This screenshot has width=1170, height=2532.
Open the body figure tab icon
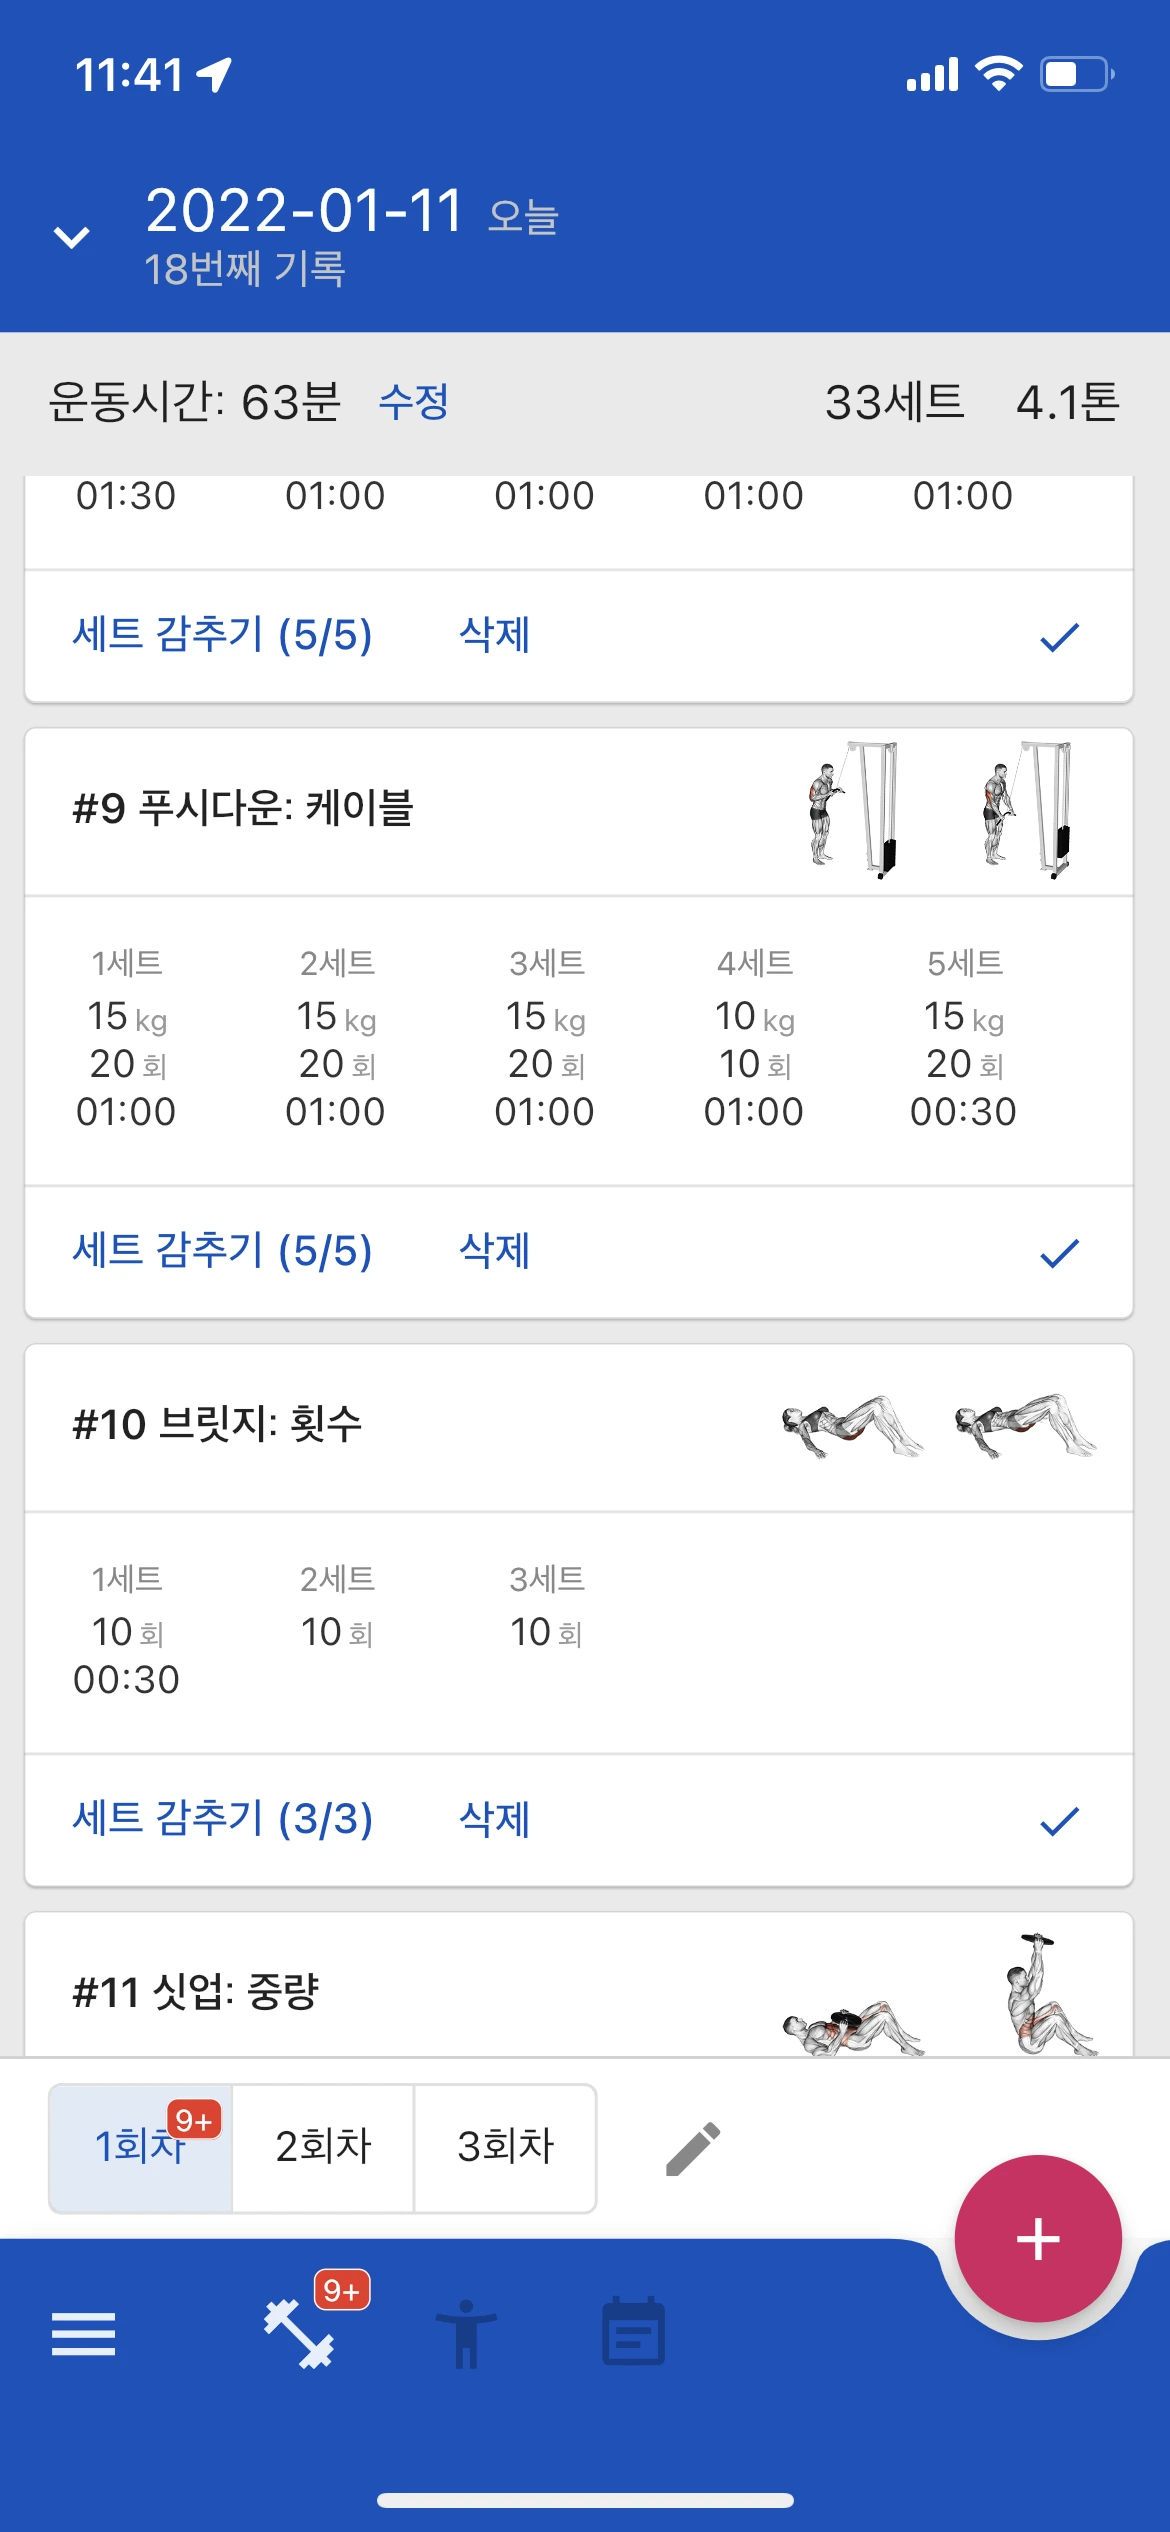click(465, 2334)
